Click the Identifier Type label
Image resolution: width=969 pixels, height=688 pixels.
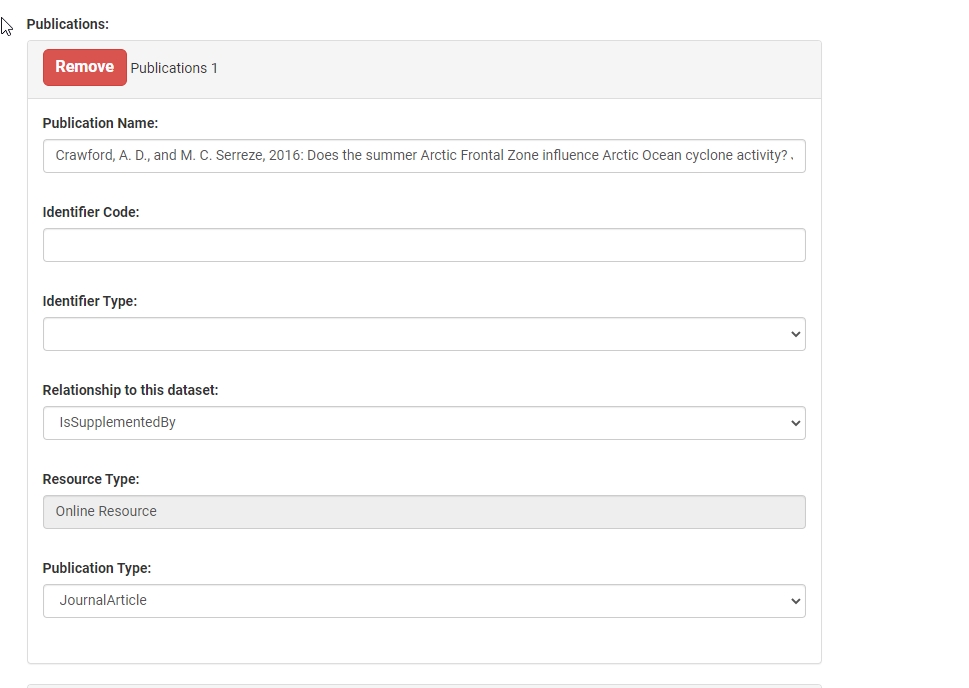point(90,301)
